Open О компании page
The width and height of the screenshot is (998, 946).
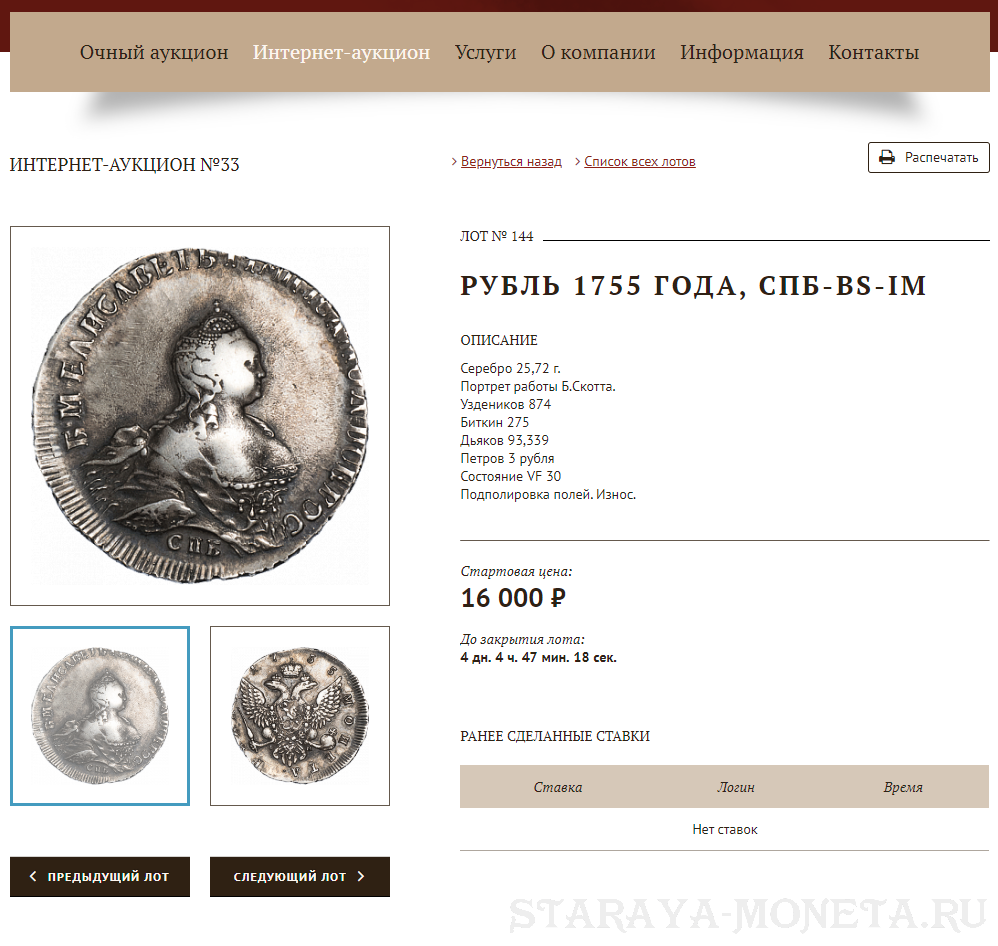598,52
